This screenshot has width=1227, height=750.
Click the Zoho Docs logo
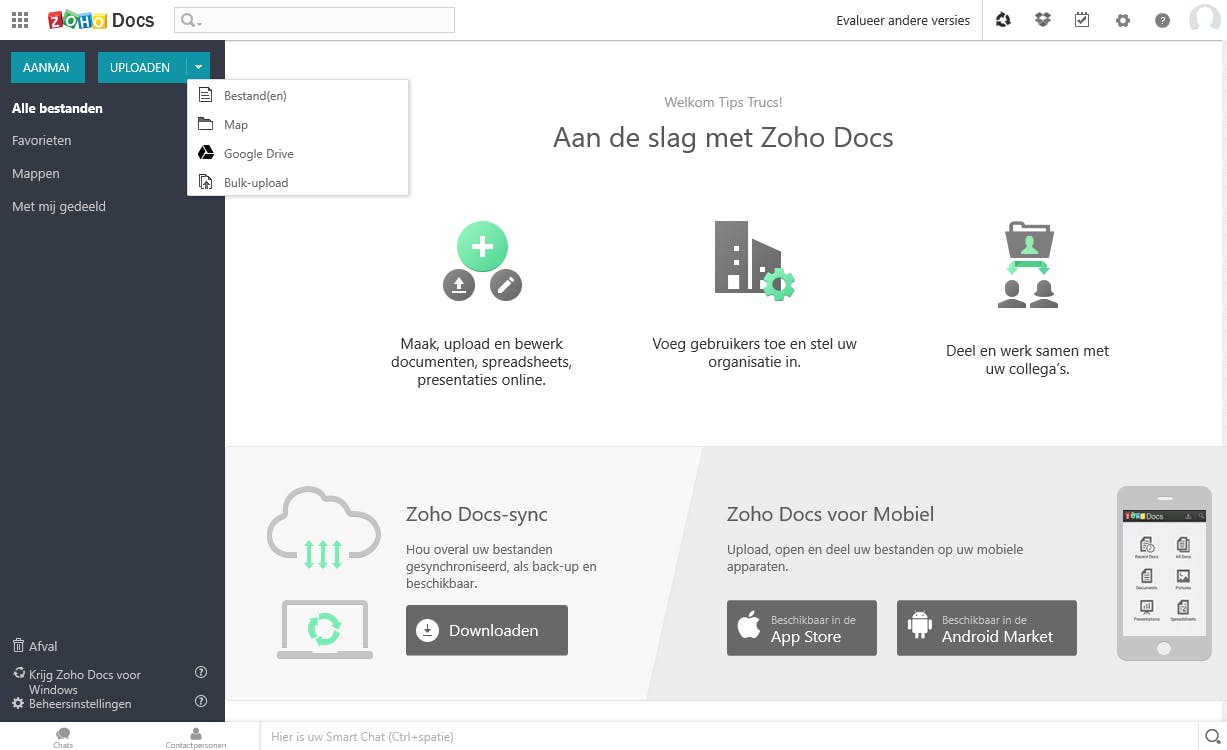coord(101,20)
